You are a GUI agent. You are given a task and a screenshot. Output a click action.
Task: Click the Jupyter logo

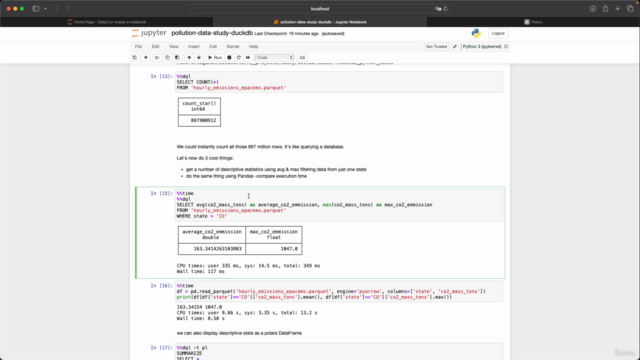149,33
